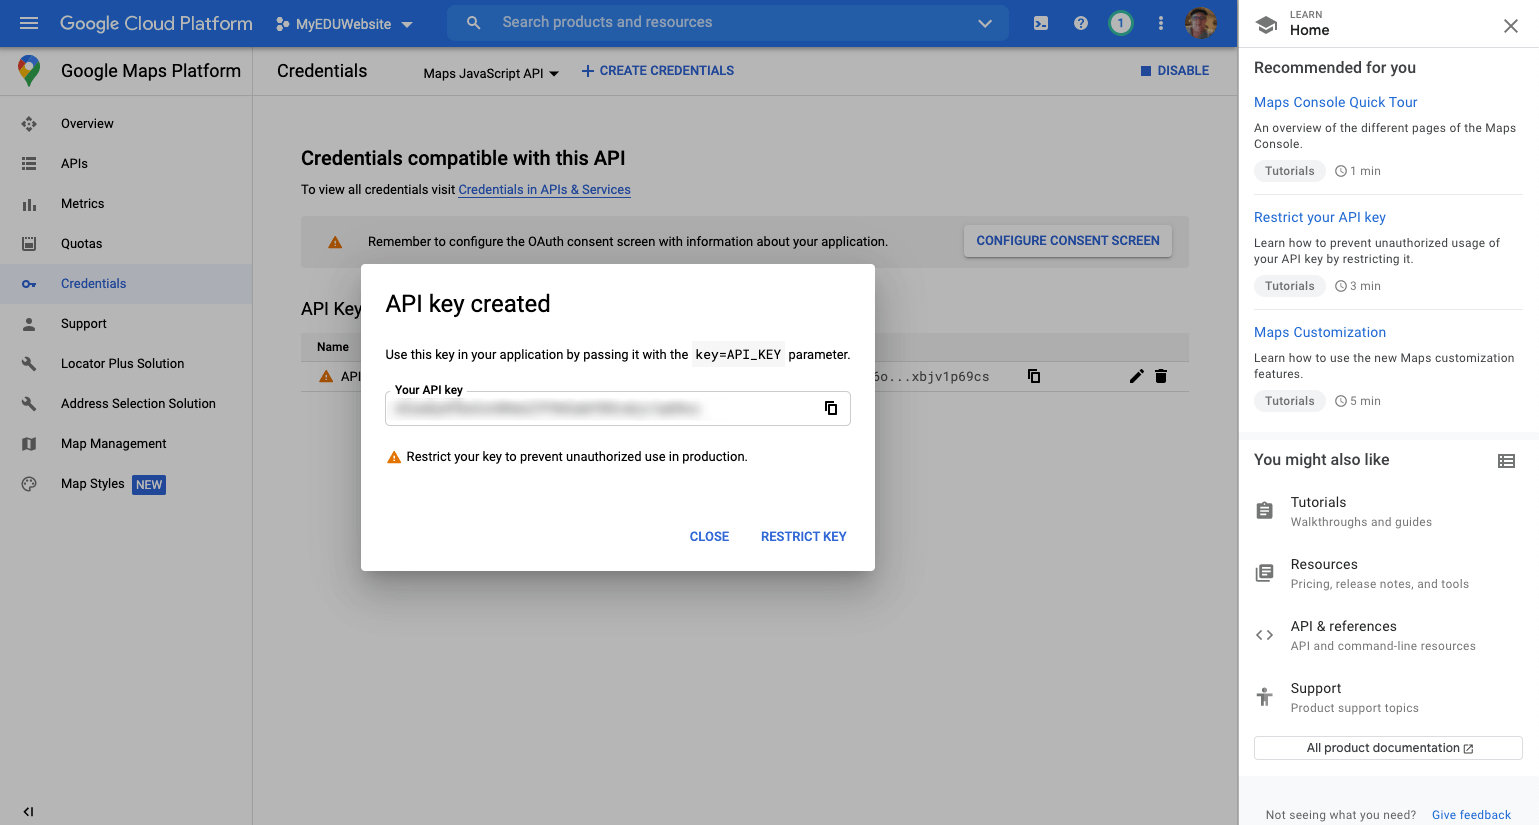Open notifications badge showing 1

tap(1121, 23)
